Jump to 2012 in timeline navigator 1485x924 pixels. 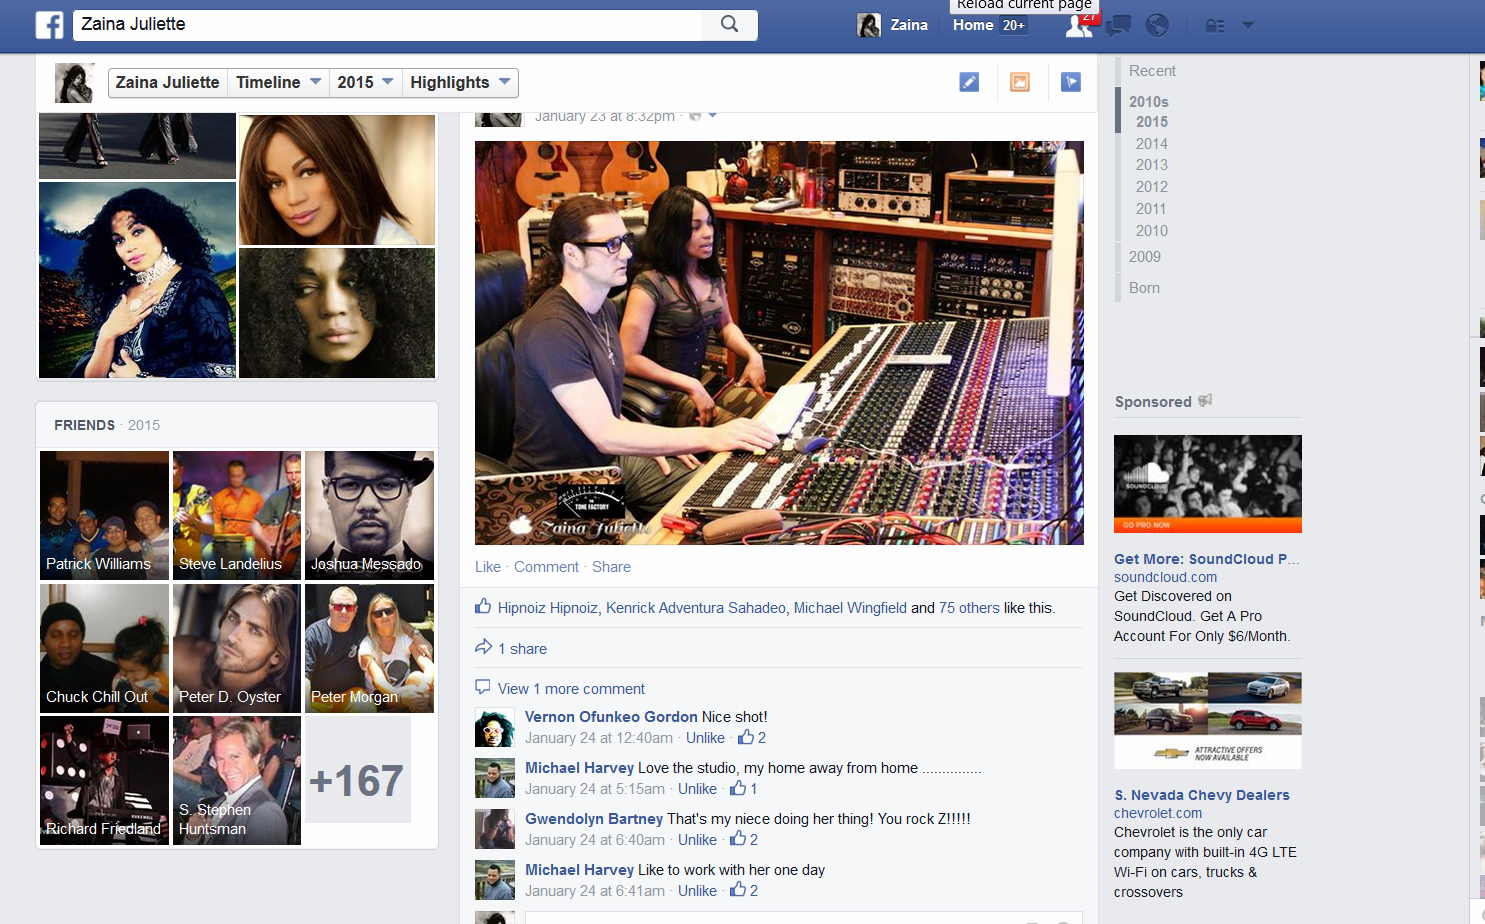tap(1151, 187)
